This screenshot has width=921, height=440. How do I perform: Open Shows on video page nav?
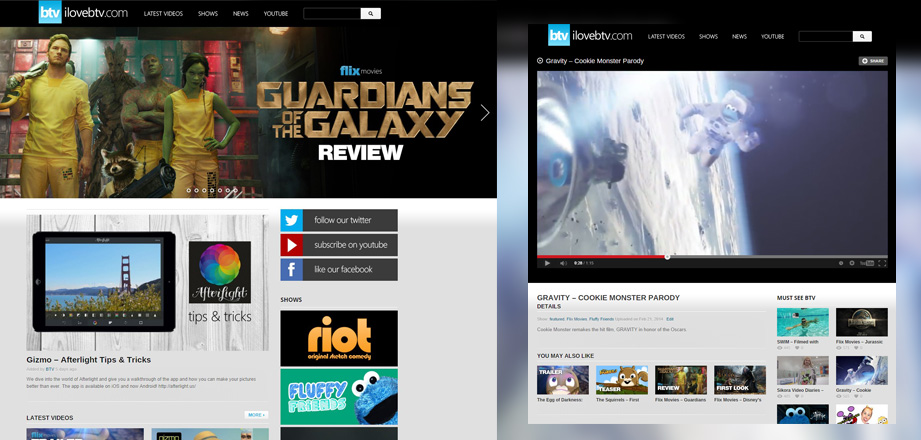tap(708, 36)
